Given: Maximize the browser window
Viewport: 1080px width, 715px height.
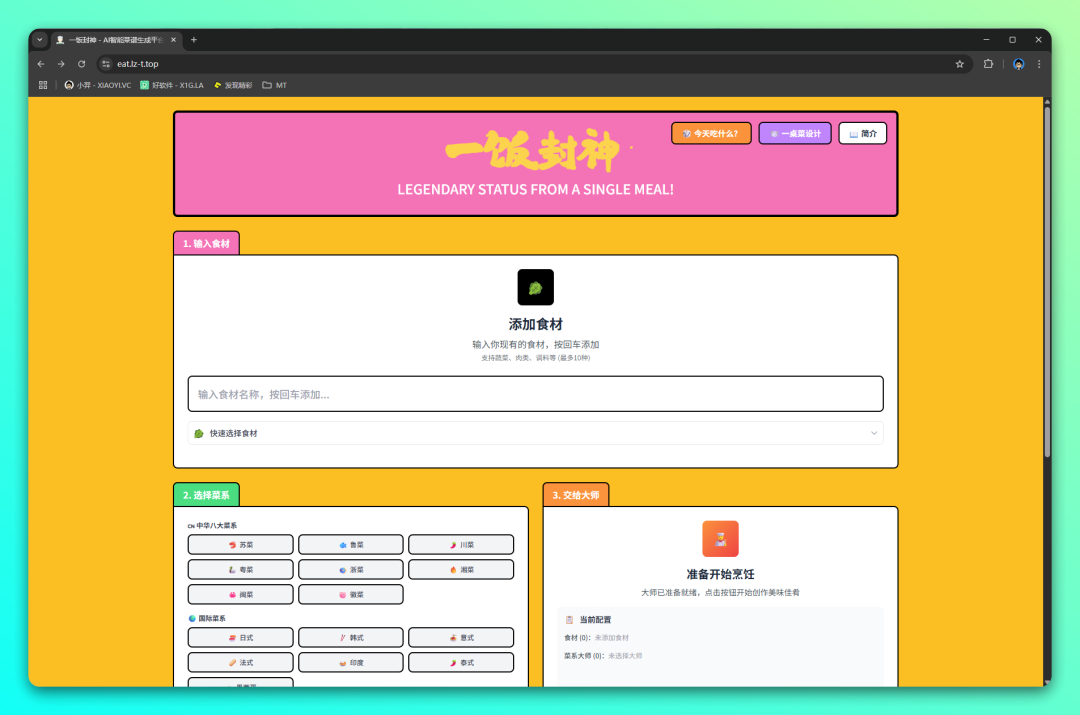Looking at the screenshot, I should pos(1012,40).
